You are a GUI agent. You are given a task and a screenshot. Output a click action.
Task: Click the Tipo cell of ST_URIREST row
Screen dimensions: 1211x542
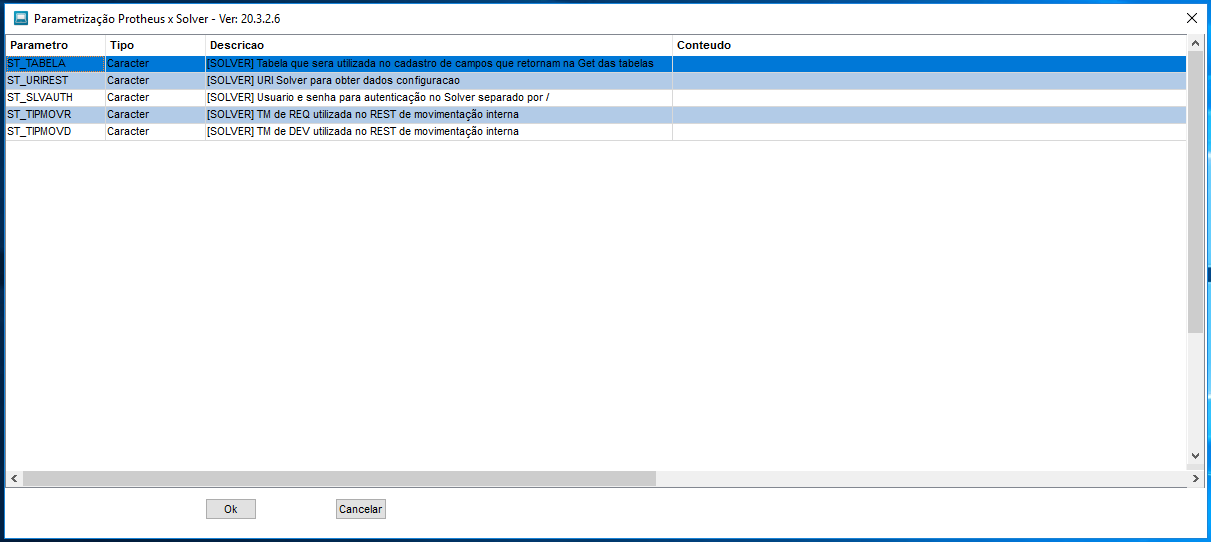pyautogui.click(x=155, y=80)
